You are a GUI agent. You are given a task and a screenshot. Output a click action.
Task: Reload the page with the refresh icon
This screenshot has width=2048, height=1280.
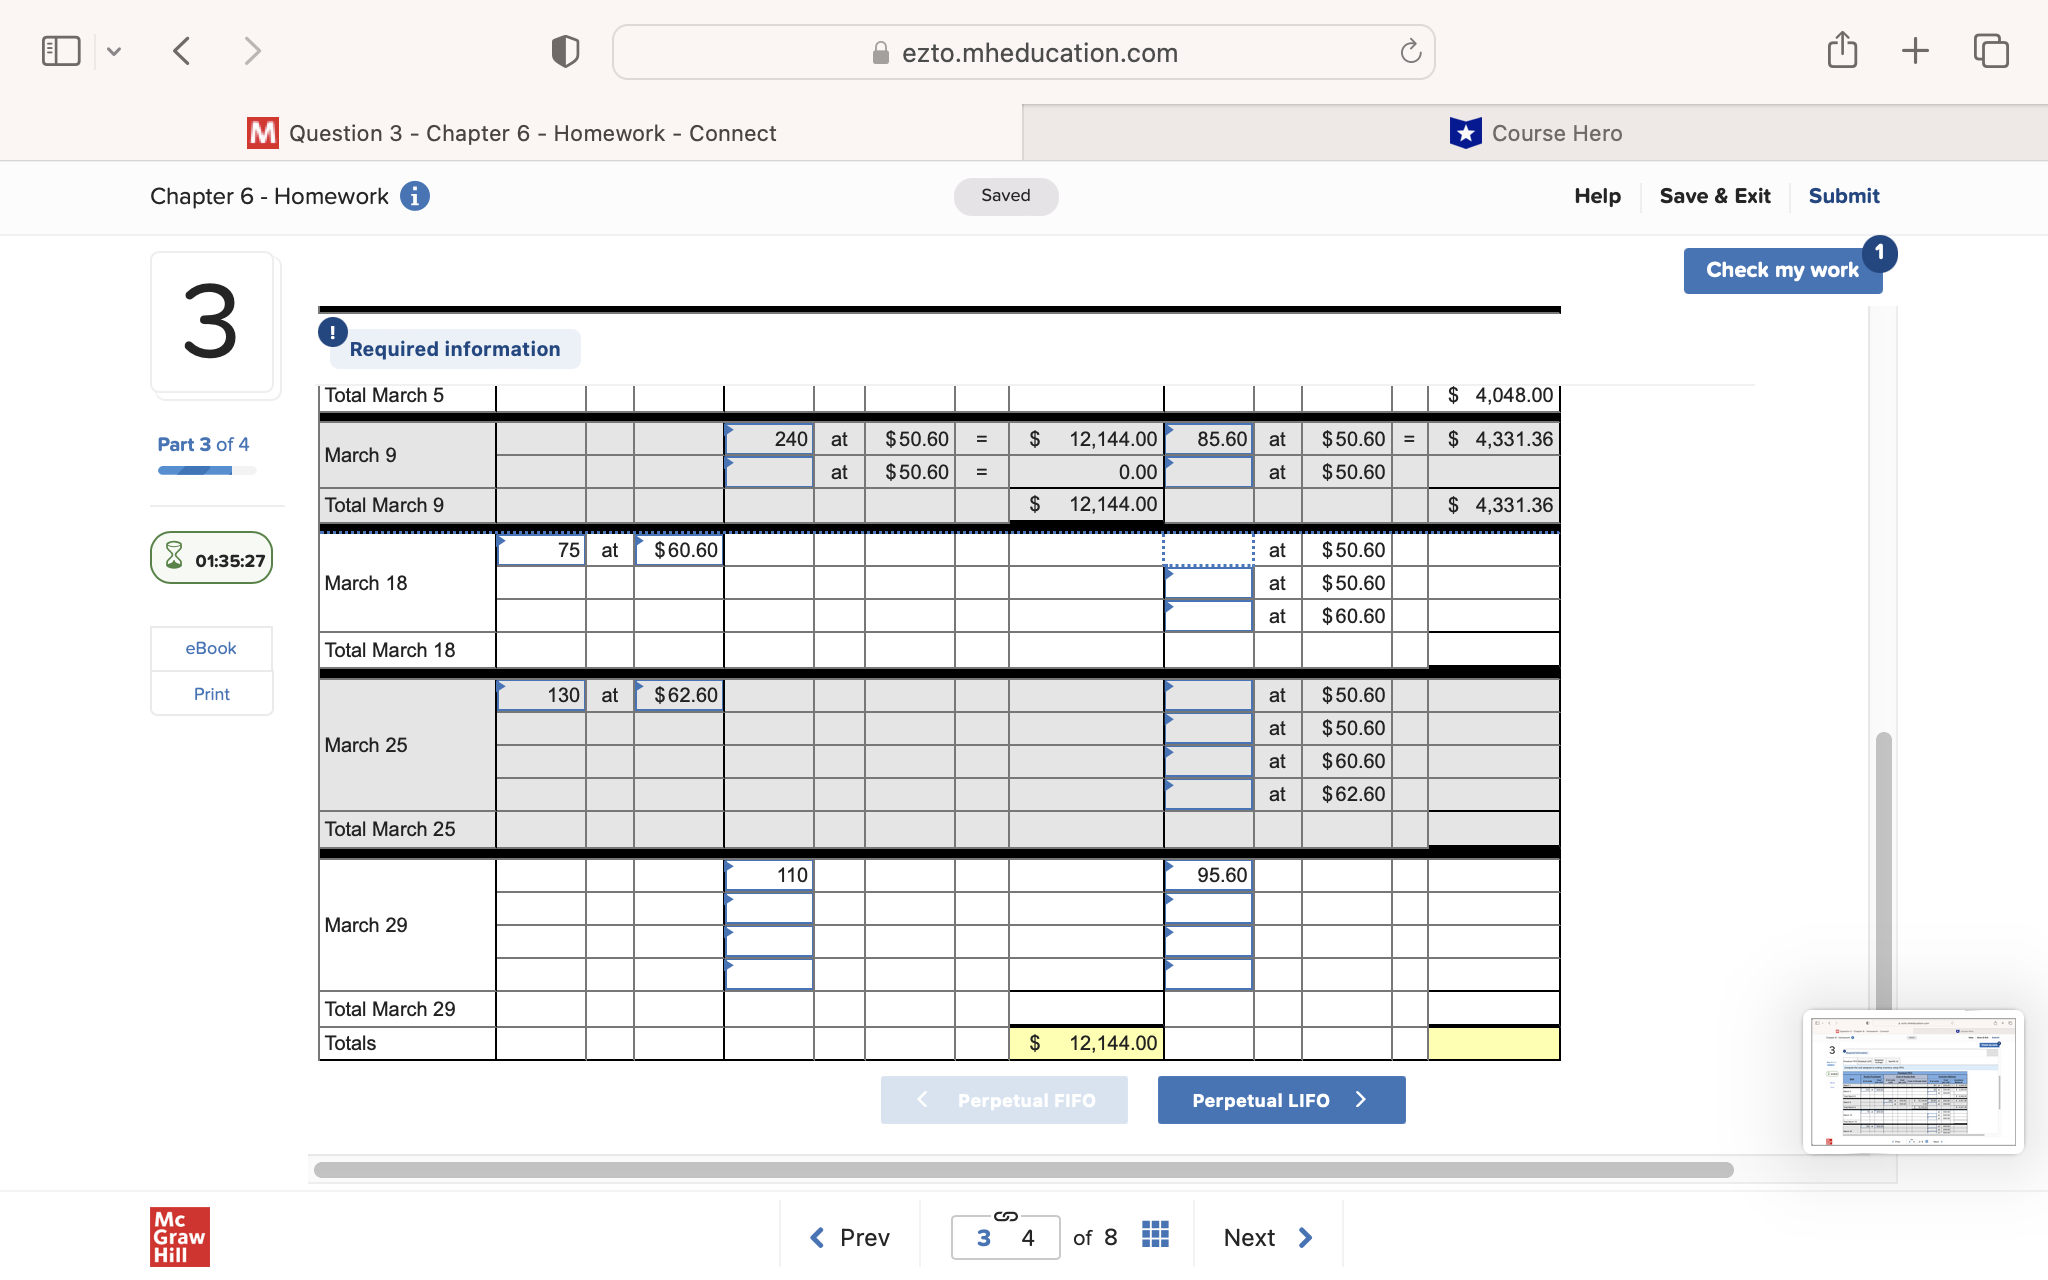[x=1410, y=52]
